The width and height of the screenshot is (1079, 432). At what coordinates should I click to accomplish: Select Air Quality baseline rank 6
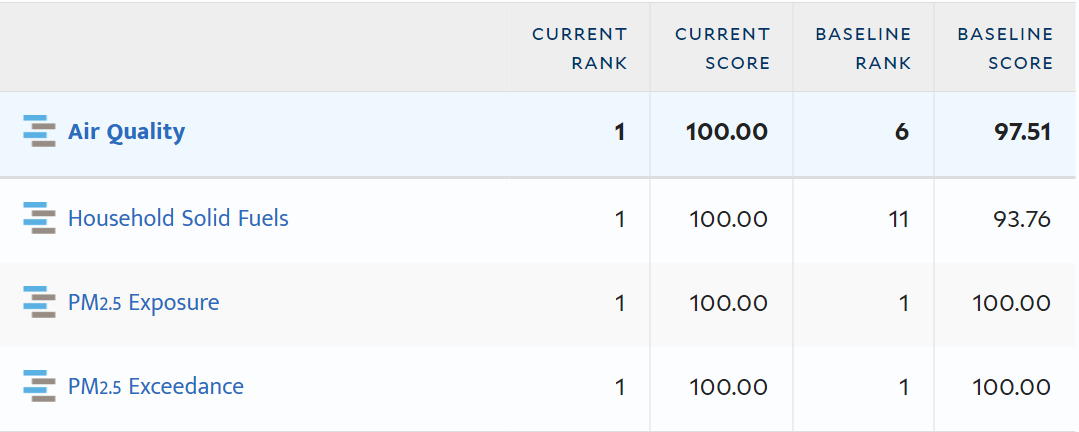click(901, 132)
